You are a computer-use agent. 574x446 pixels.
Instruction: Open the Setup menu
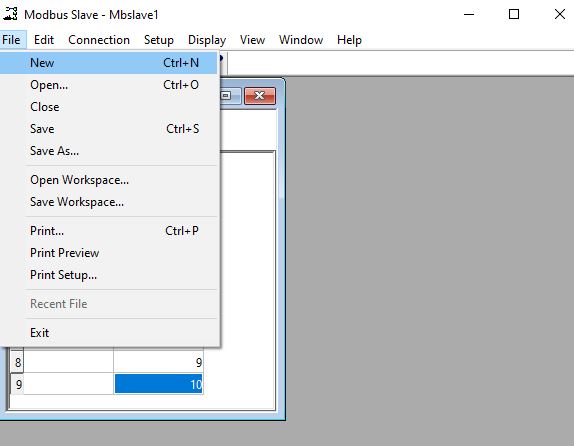(159, 40)
